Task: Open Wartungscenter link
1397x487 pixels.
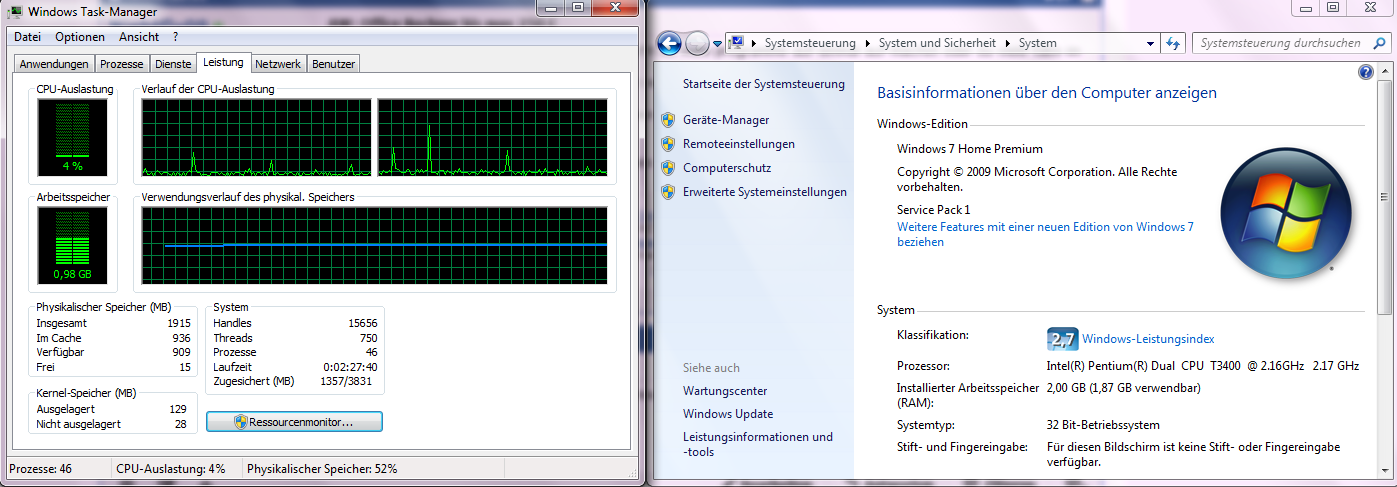Action: [x=725, y=391]
